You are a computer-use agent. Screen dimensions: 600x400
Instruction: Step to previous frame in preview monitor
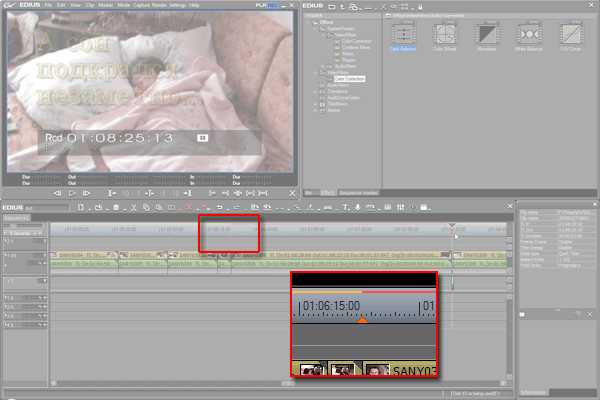point(57,194)
